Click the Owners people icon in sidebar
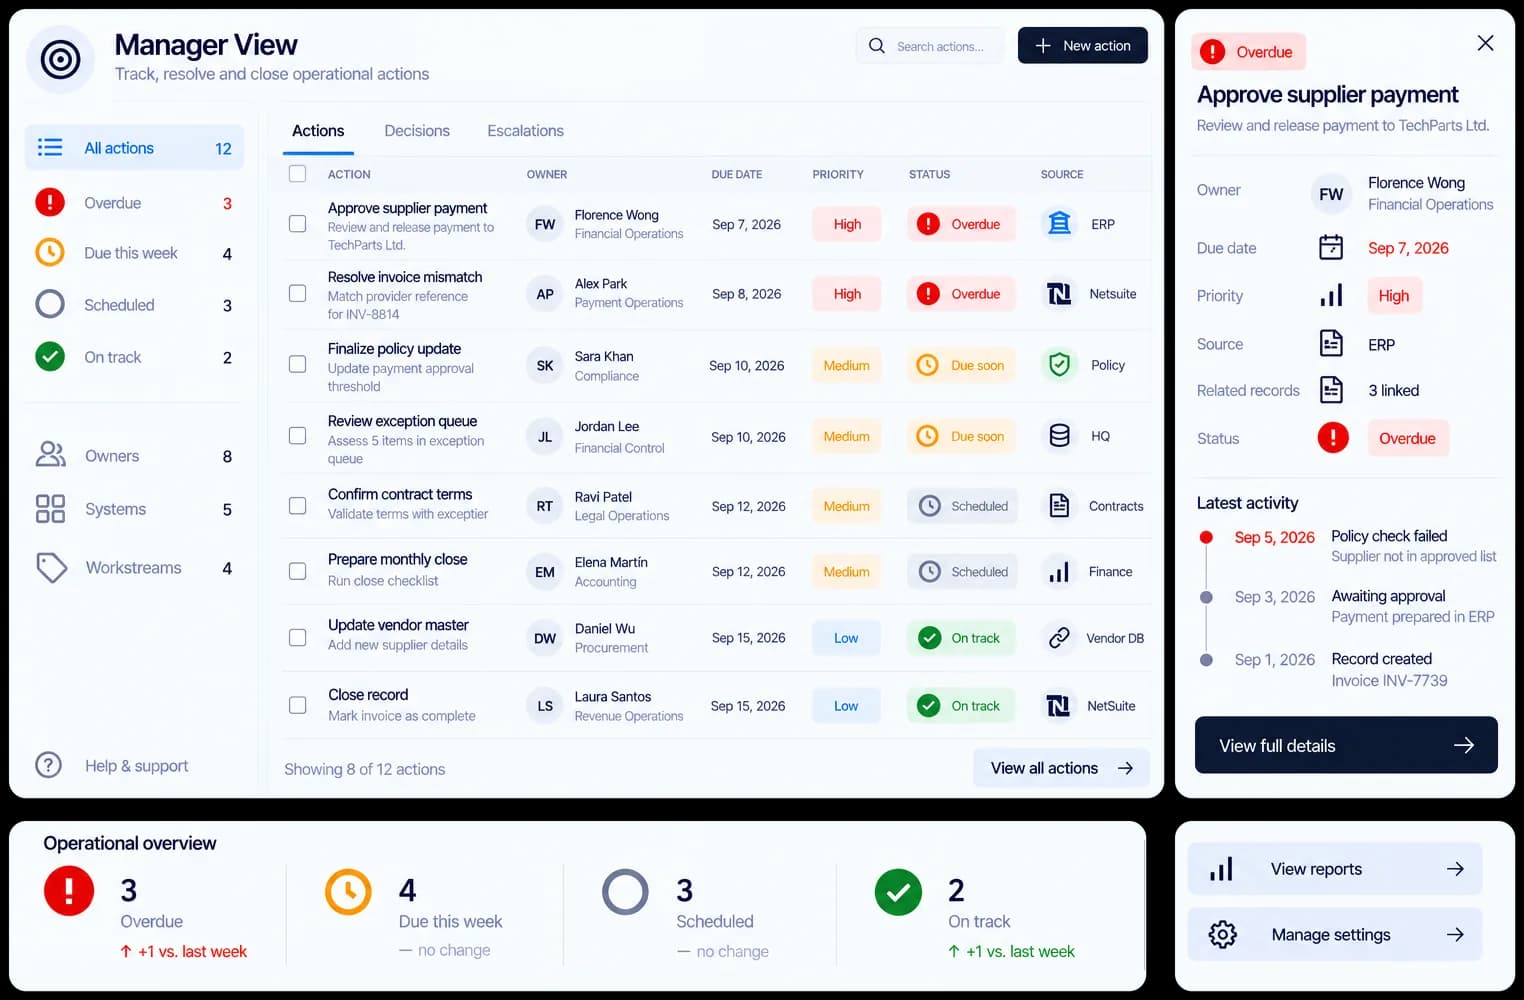Viewport: 1524px width, 1000px height. (x=50, y=455)
